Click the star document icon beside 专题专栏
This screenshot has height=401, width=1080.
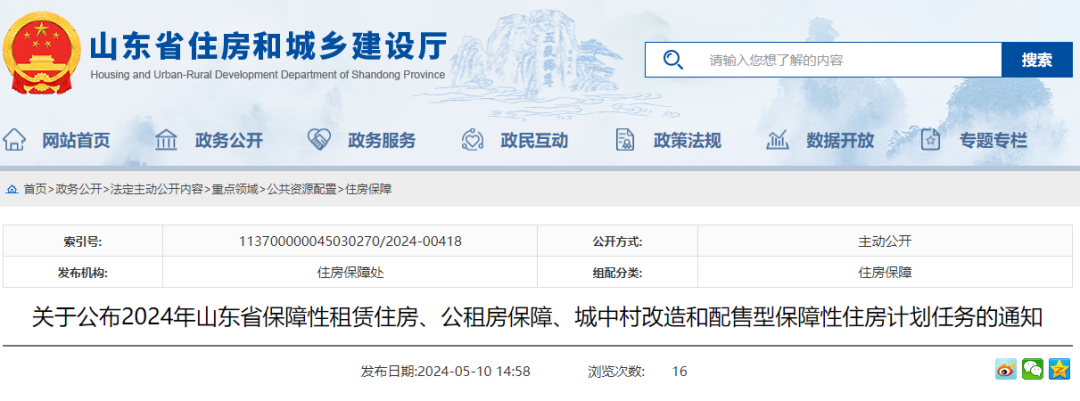[930, 140]
